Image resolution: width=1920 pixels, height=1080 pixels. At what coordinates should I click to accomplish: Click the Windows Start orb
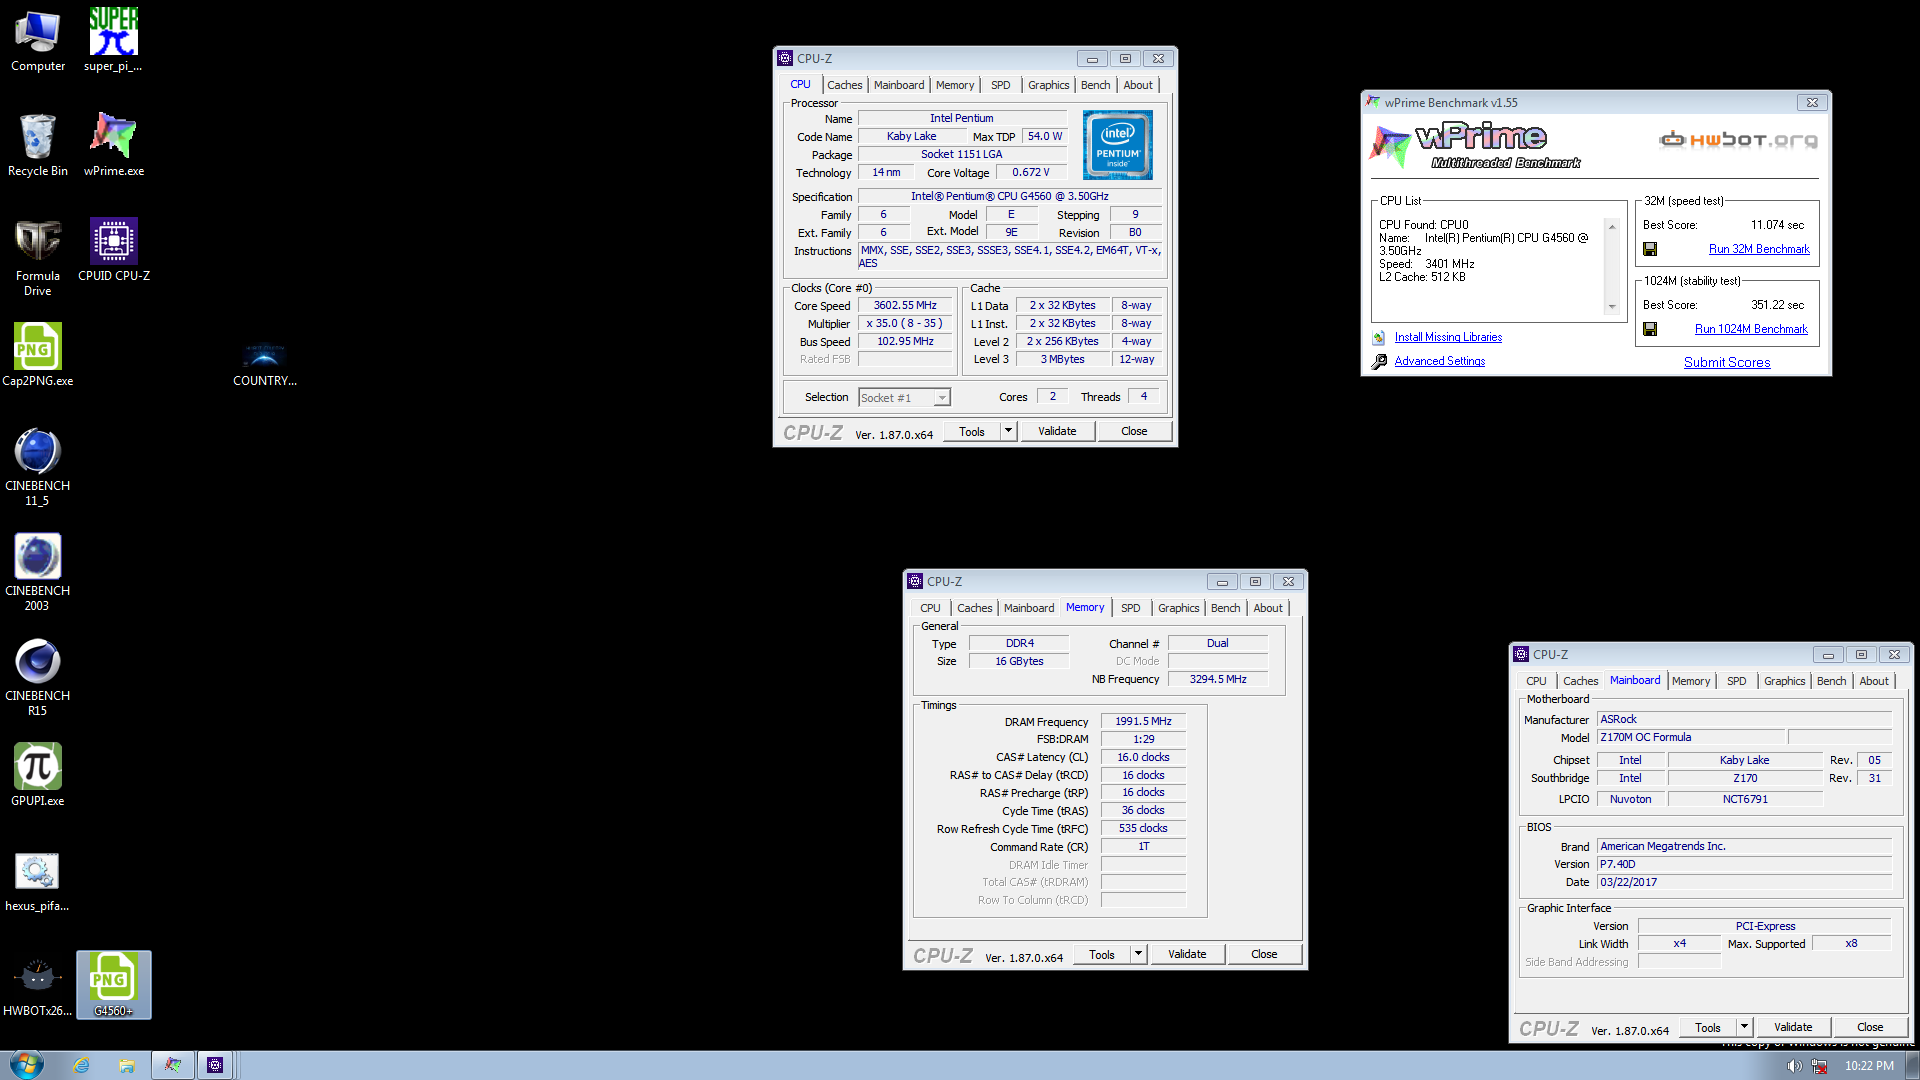click(x=27, y=1065)
